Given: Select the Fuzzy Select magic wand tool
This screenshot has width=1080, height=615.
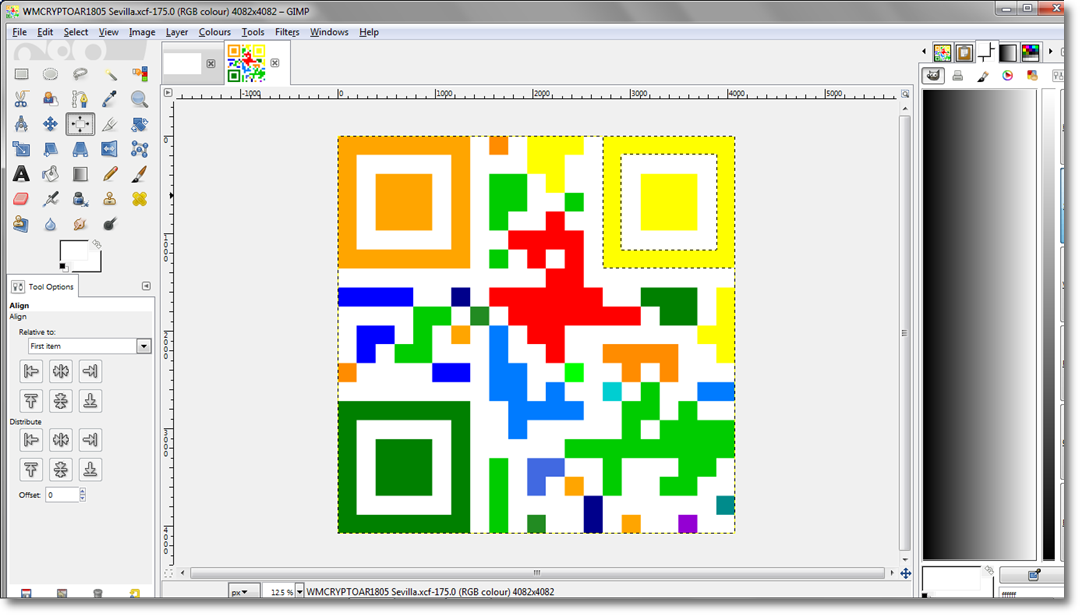Looking at the screenshot, I should (110, 74).
